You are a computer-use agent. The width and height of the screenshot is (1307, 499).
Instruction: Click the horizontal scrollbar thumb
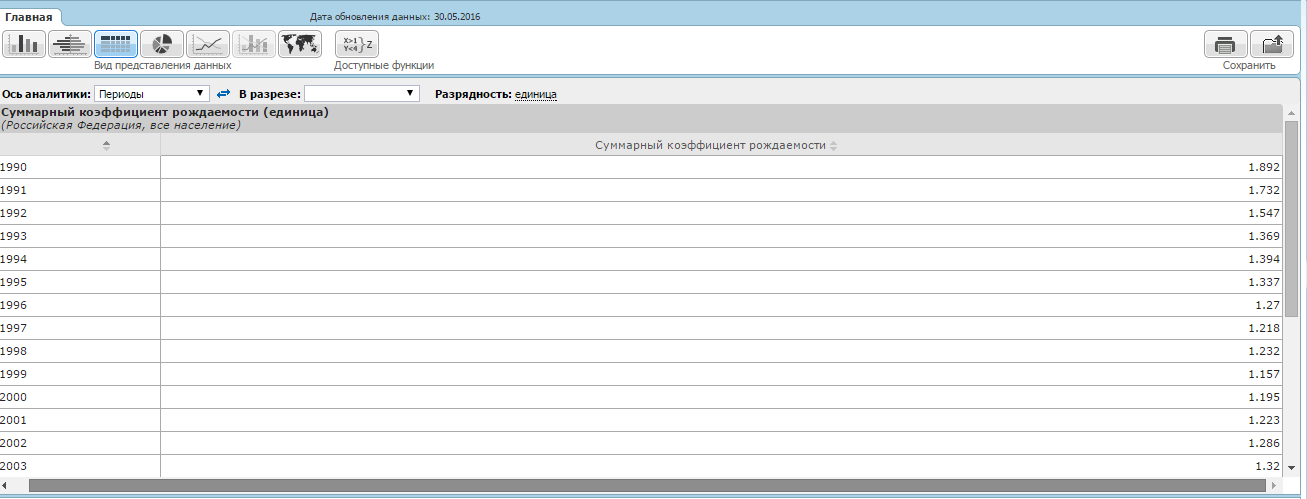648,485
